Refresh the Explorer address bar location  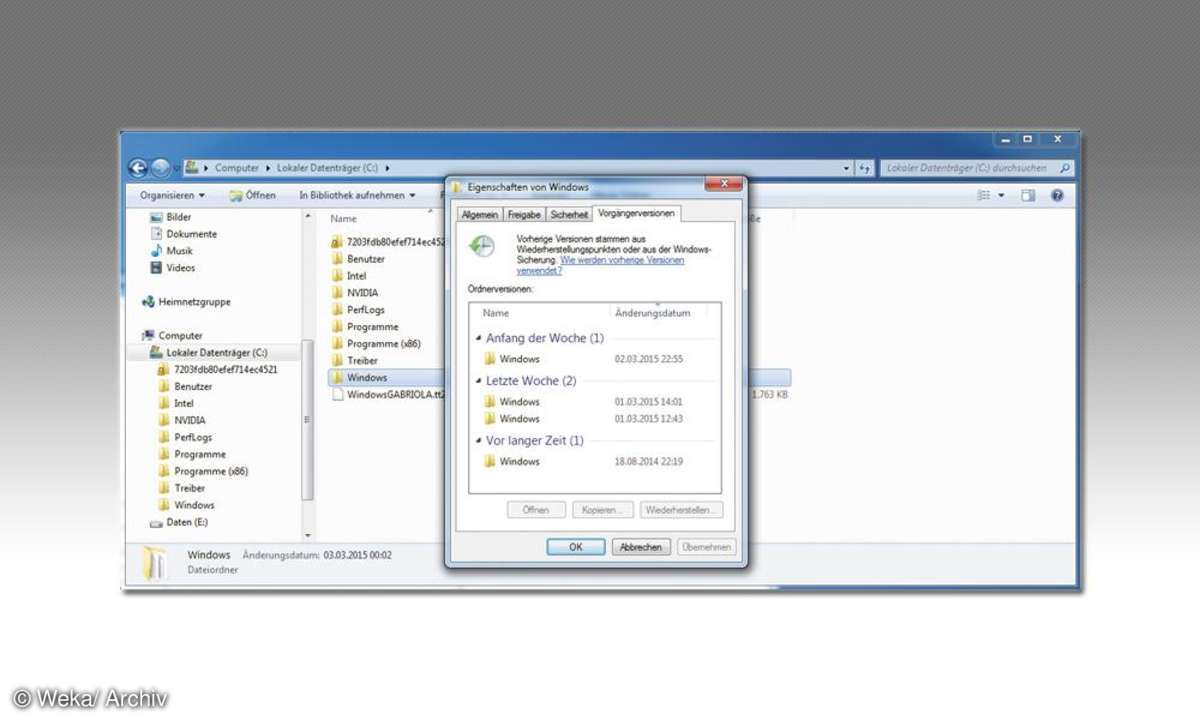pyautogui.click(x=865, y=169)
